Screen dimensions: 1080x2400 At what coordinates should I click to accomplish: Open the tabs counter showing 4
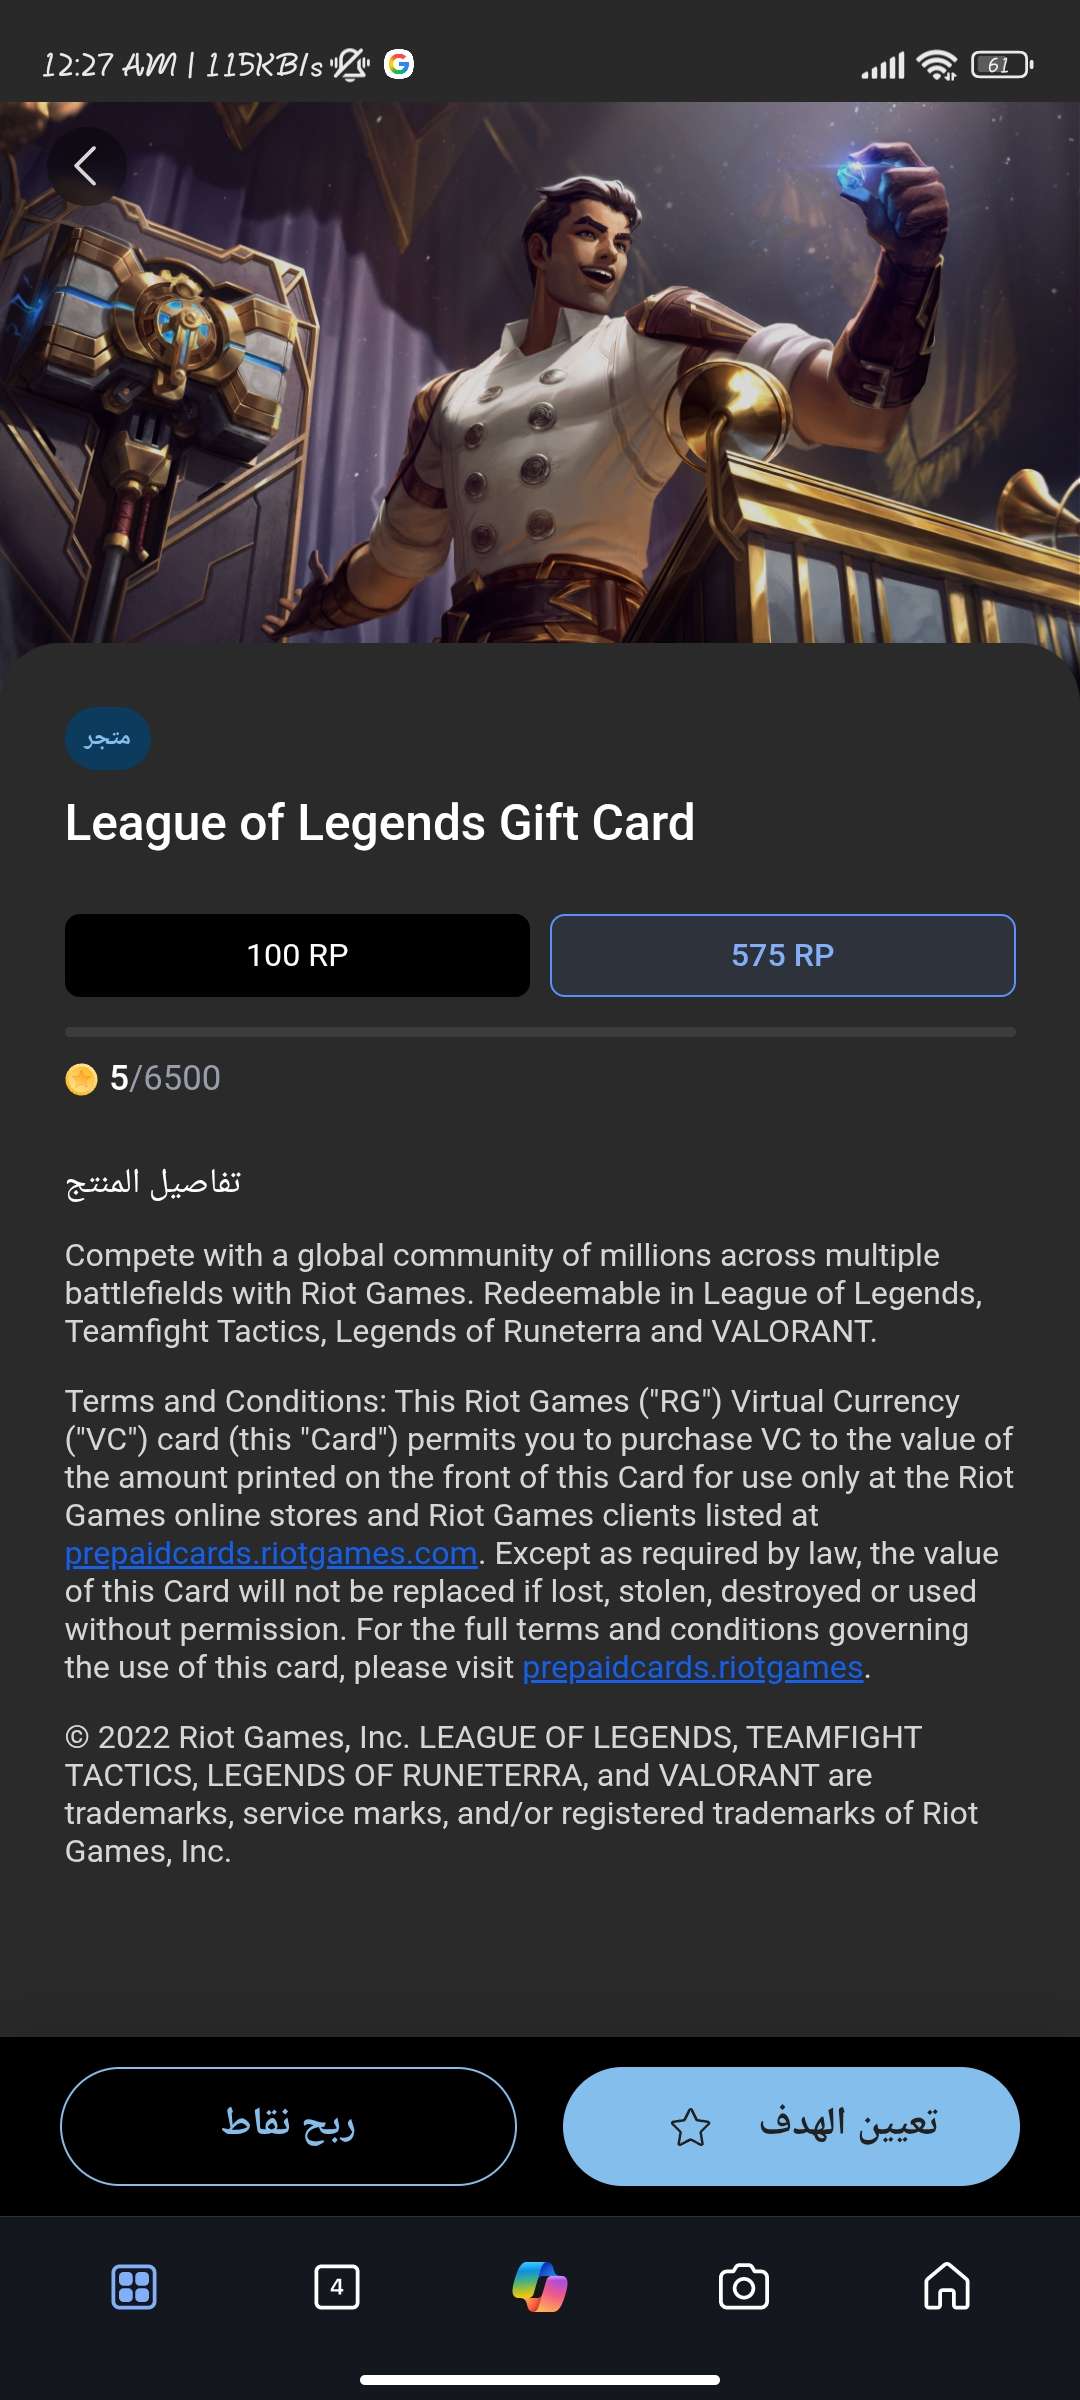337,2286
